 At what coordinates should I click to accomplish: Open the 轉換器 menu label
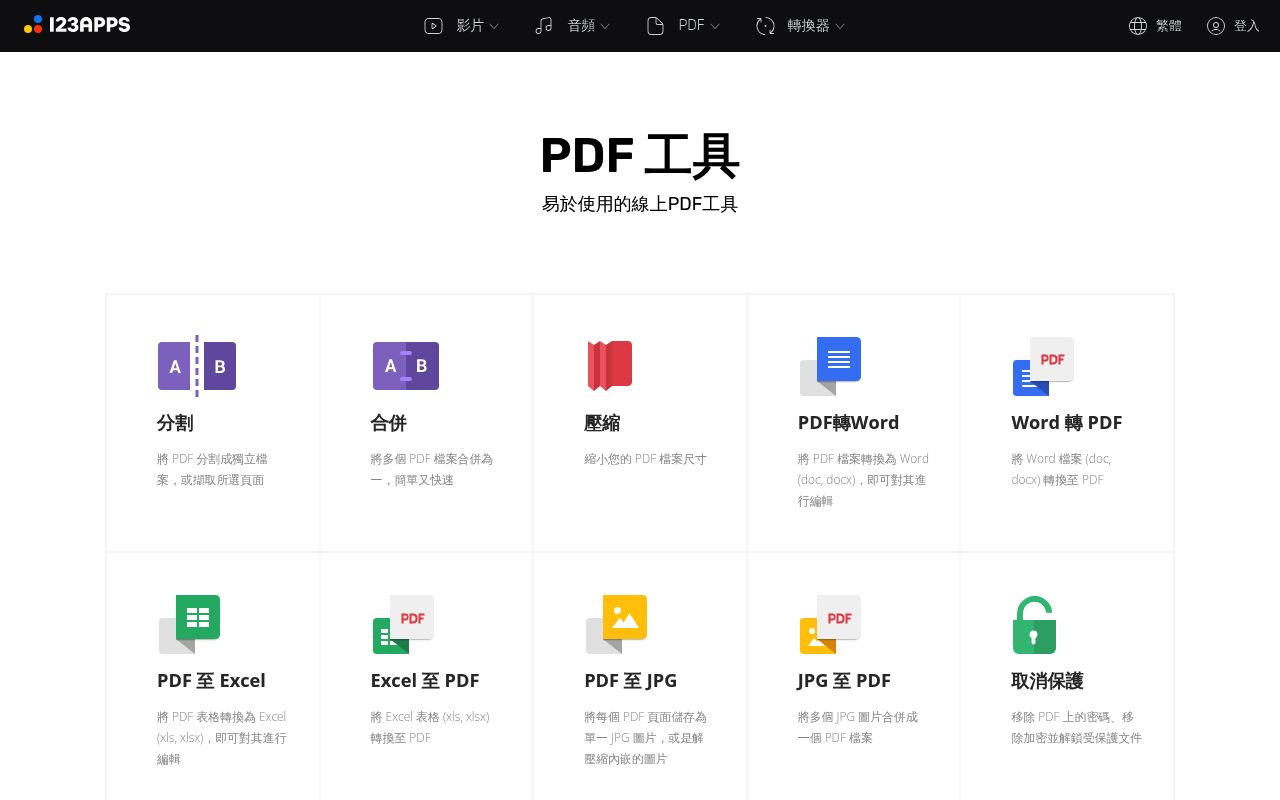pos(808,26)
